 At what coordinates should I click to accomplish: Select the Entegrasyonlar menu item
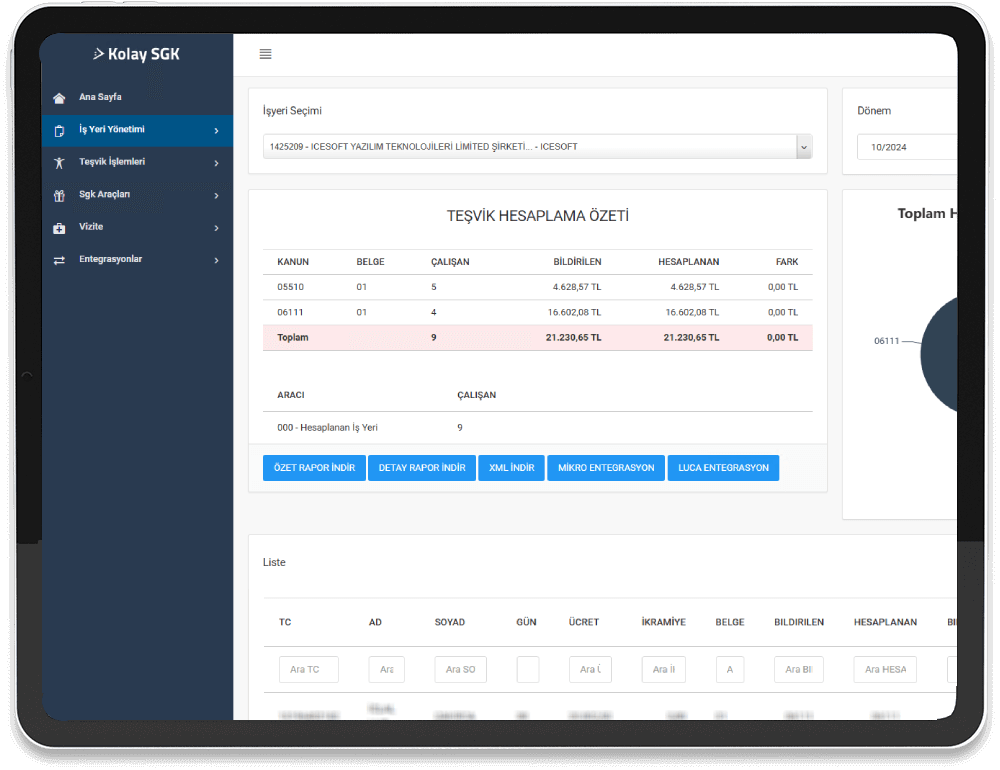click(x=110, y=260)
